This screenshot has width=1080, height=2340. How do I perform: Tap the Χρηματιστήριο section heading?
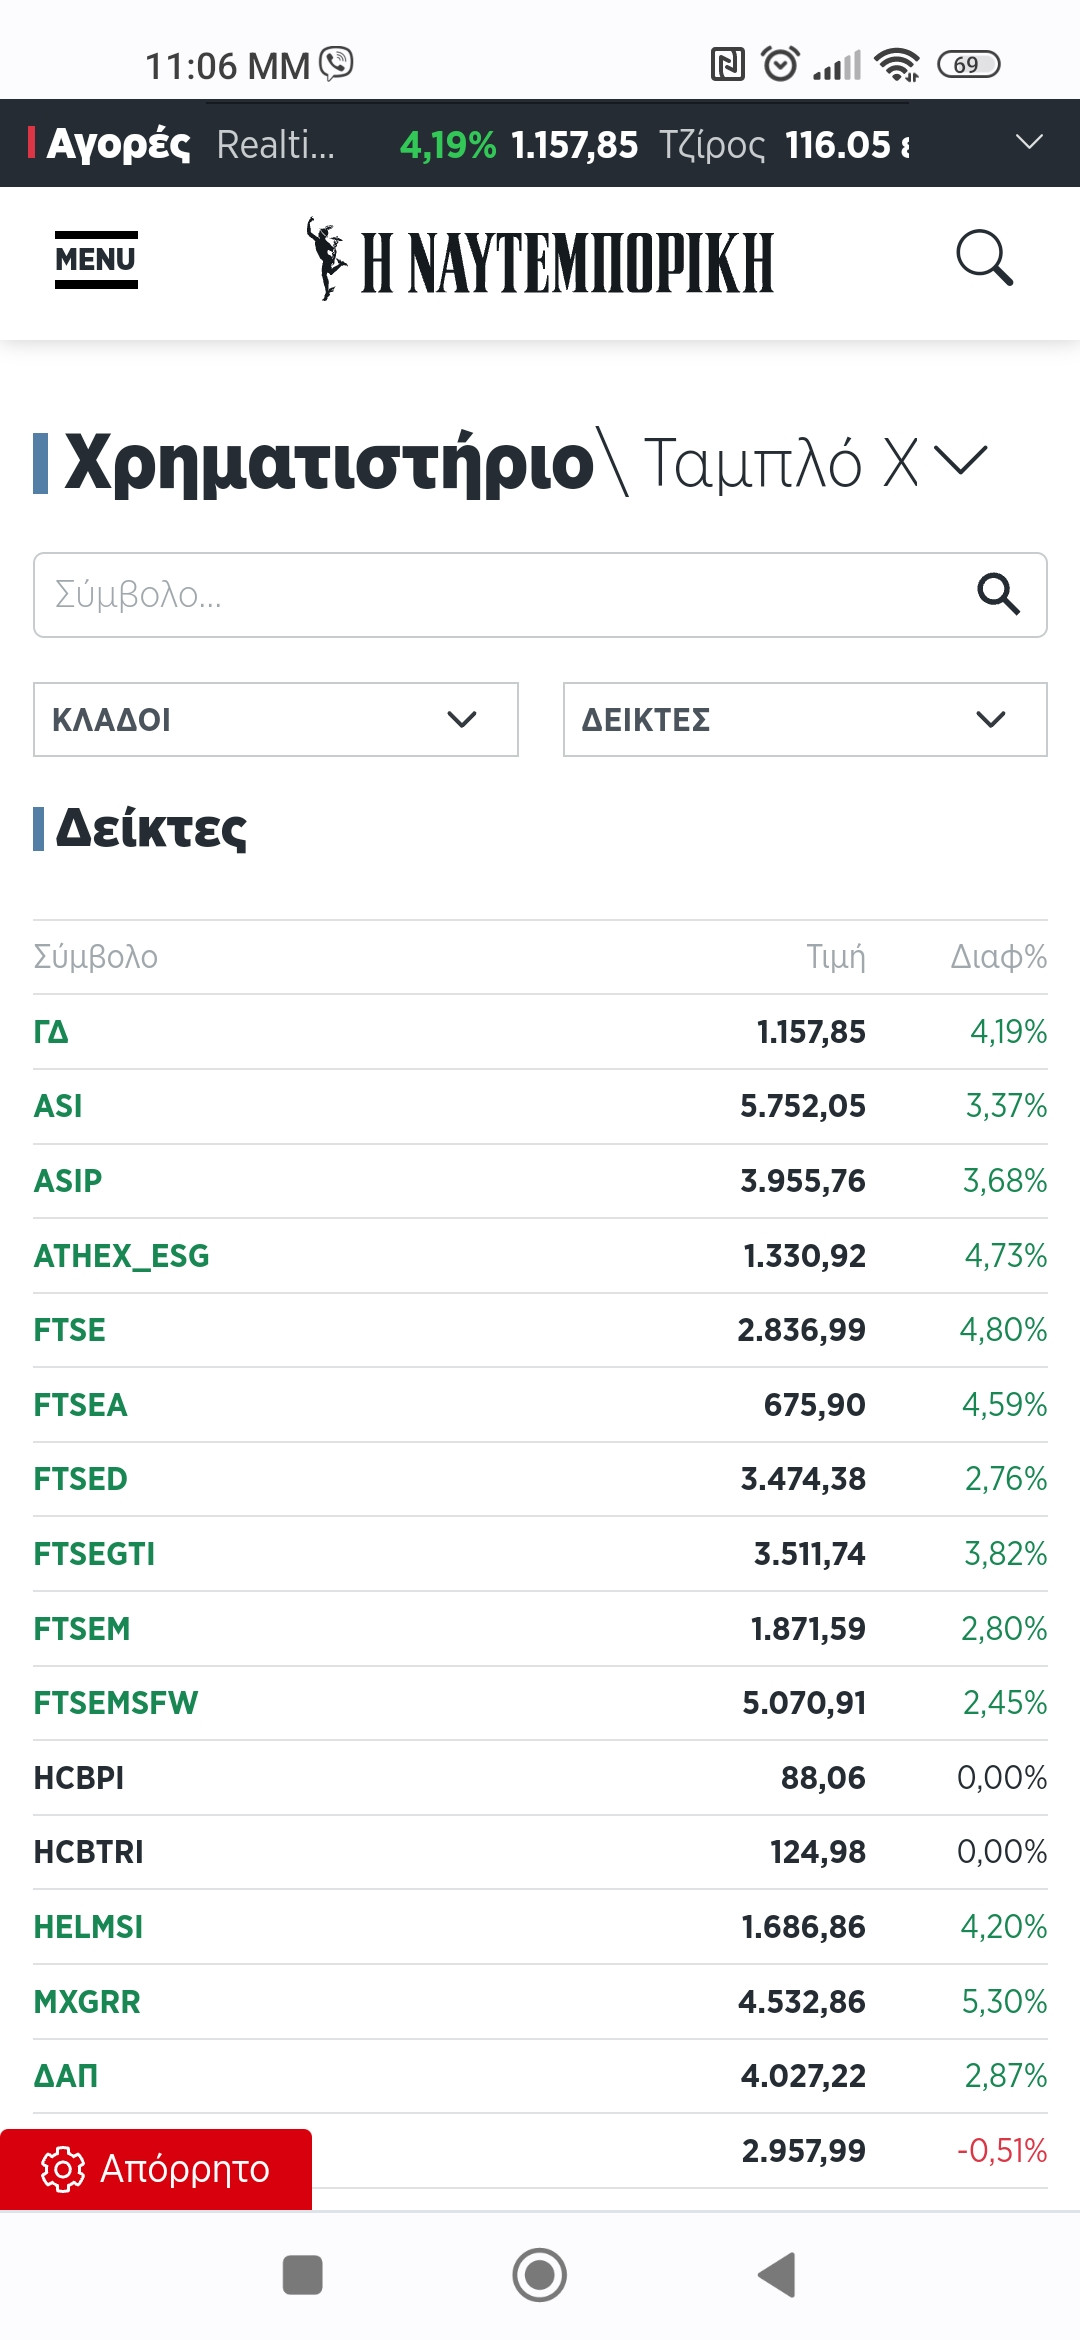329,462
